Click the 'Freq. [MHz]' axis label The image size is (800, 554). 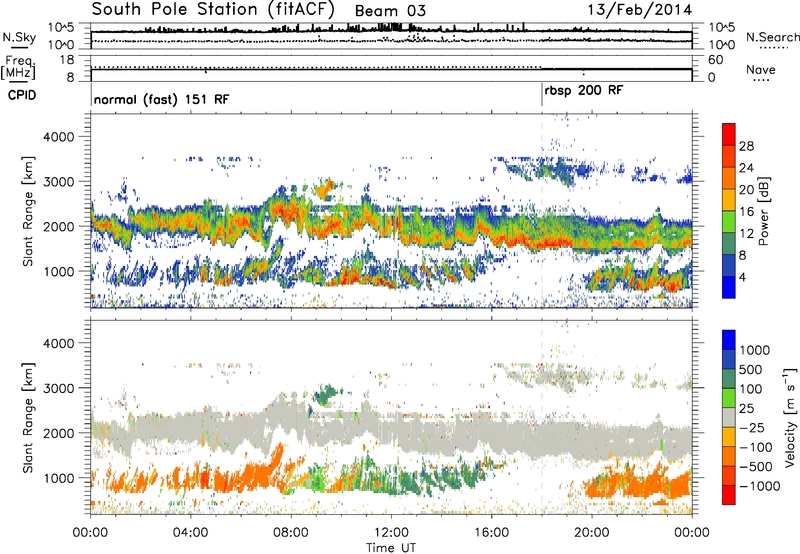coord(19,68)
